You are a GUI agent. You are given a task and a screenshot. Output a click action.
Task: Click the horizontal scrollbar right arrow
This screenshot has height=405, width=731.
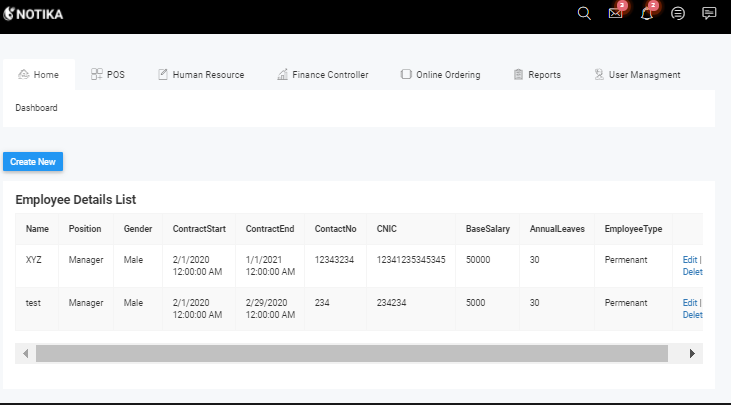[x=692, y=354]
